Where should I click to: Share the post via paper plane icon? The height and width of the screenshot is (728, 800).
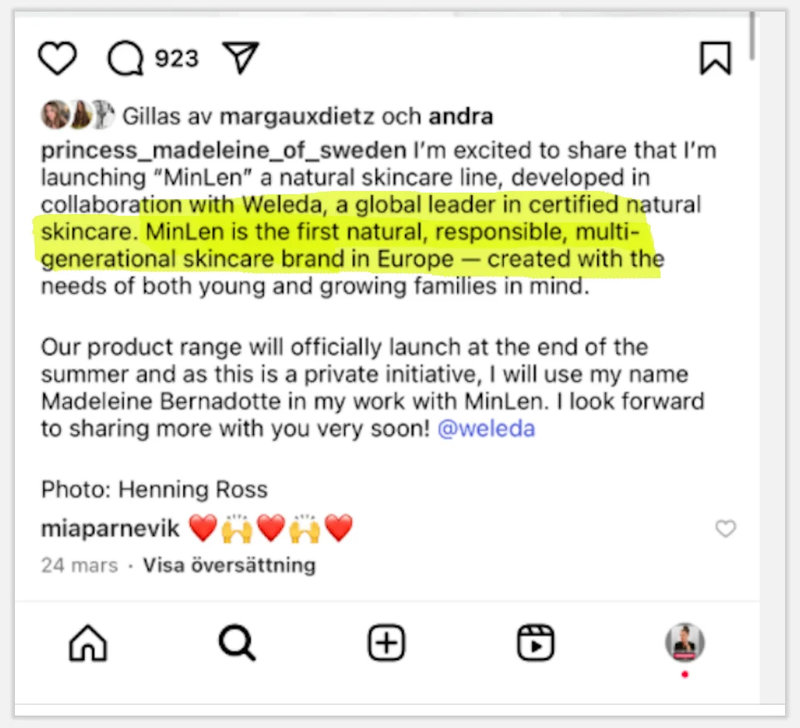(x=239, y=58)
